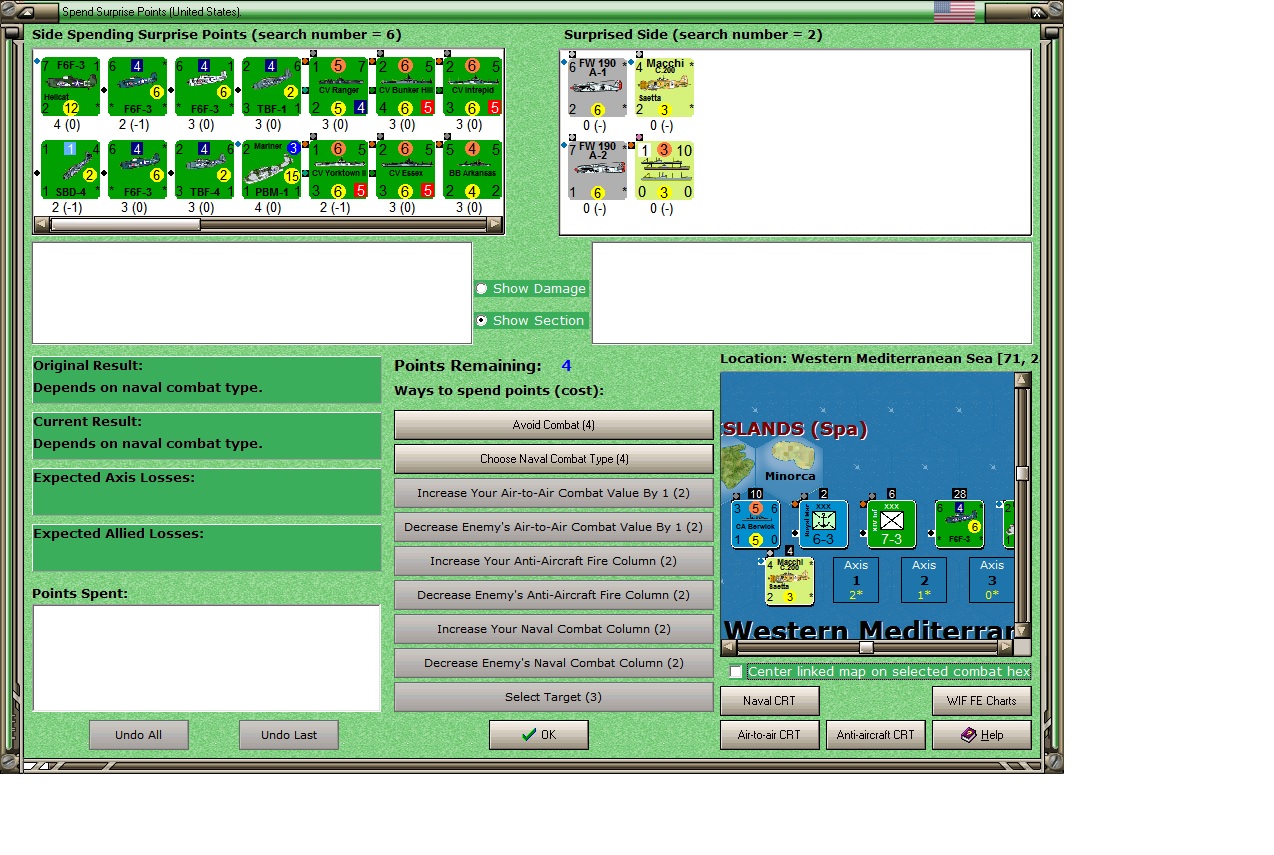Click the Points Remaining value 4
The width and height of the screenshot is (1274, 855).
coord(566,366)
